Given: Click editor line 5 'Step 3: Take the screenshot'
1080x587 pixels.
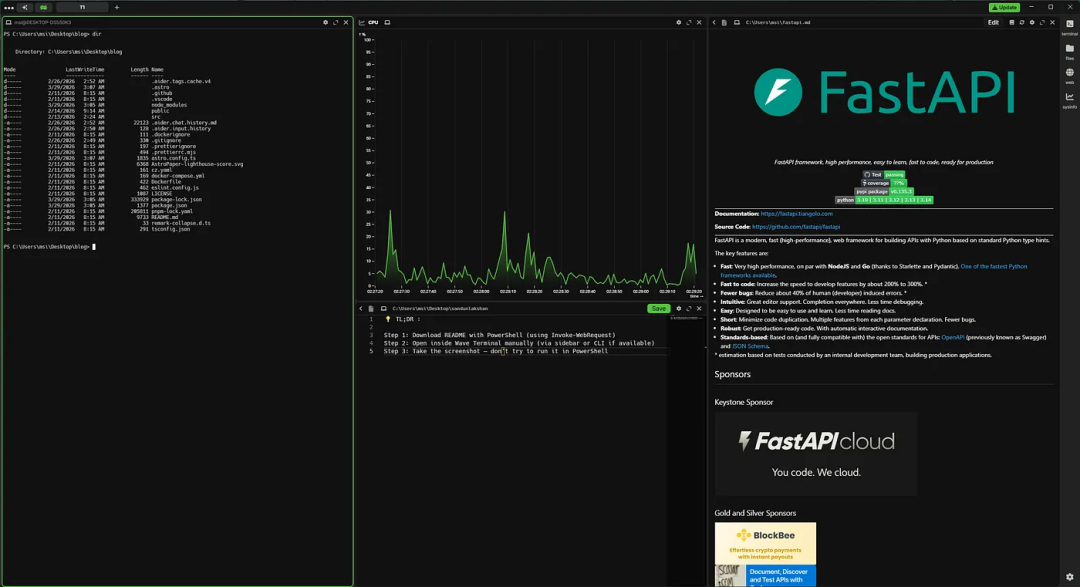Looking at the screenshot, I should (x=496, y=351).
